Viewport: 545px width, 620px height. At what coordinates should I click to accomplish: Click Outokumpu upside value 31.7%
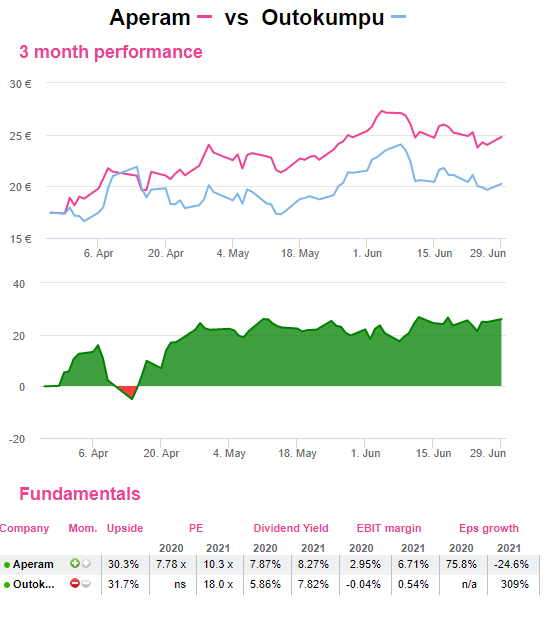123,584
